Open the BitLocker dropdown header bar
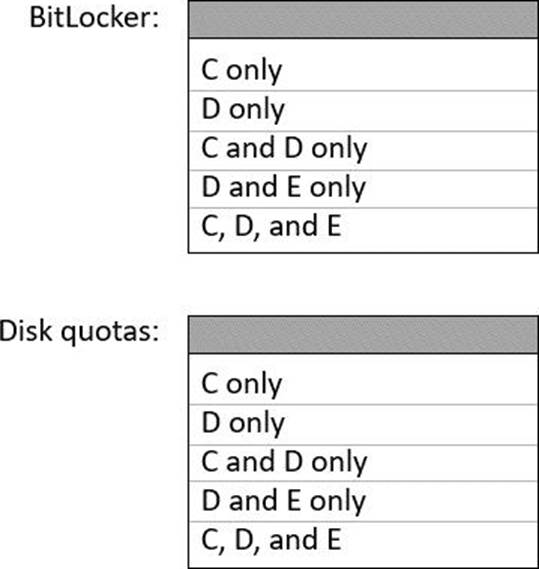539x569 pixels. click(x=363, y=20)
